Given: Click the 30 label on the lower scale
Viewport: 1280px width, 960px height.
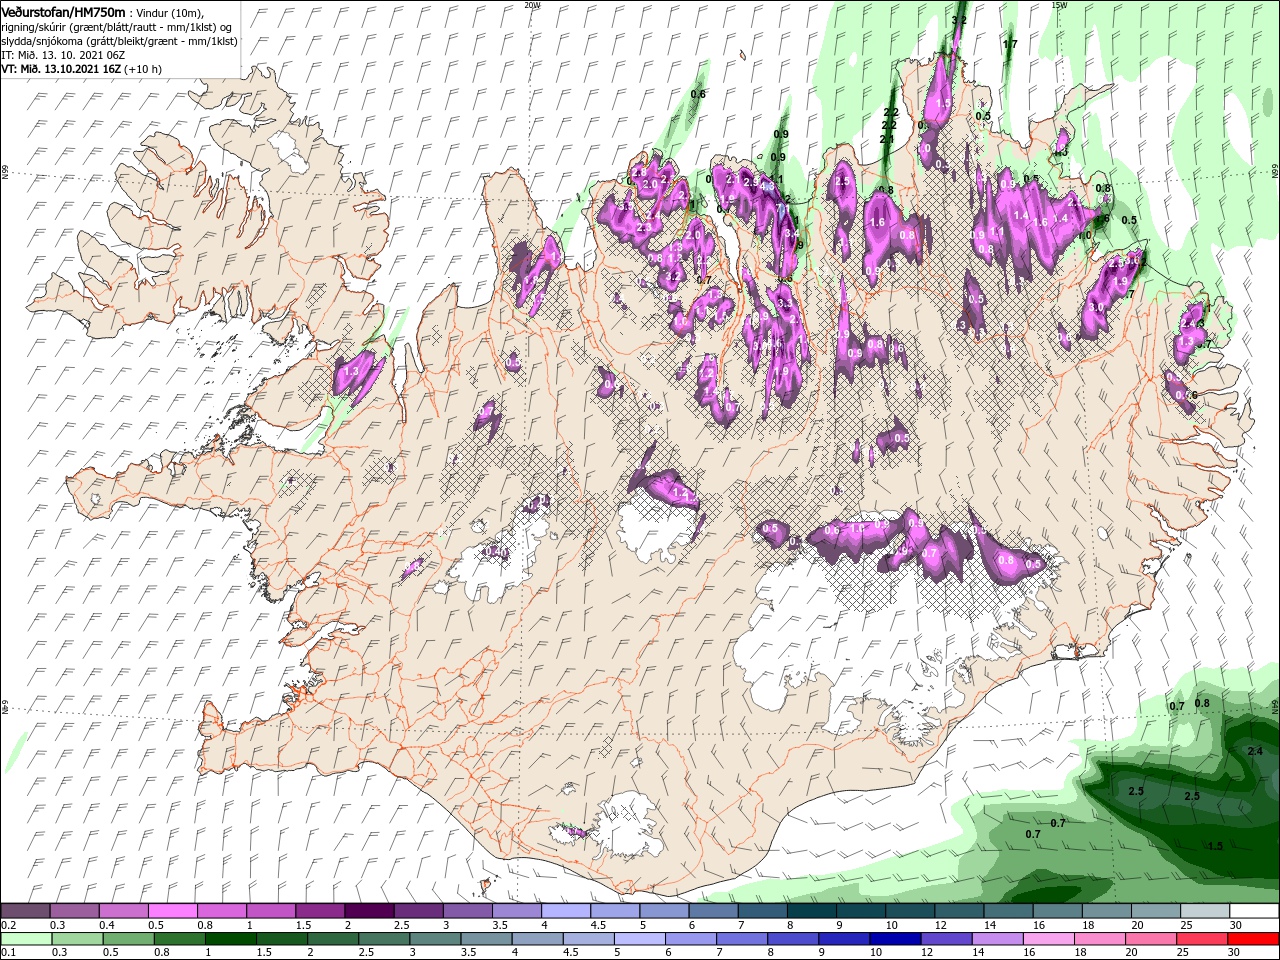Looking at the screenshot, I should click(x=1233, y=952).
